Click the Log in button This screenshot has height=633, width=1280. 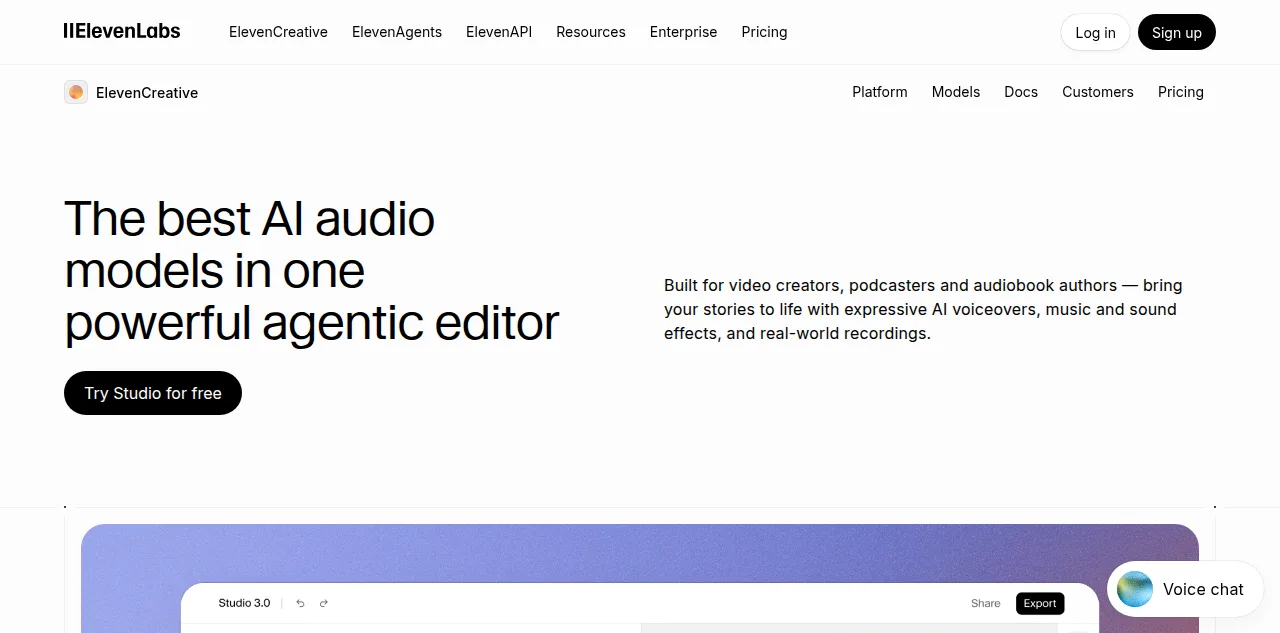coord(1095,32)
